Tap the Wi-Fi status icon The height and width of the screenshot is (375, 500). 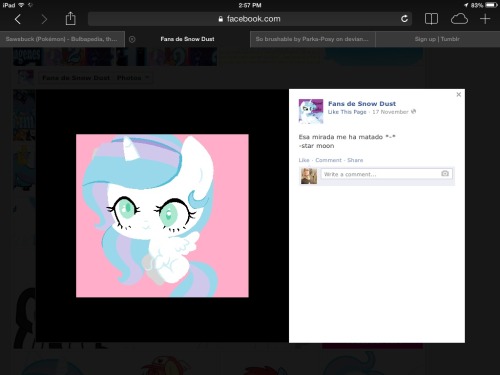click(22, 5)
